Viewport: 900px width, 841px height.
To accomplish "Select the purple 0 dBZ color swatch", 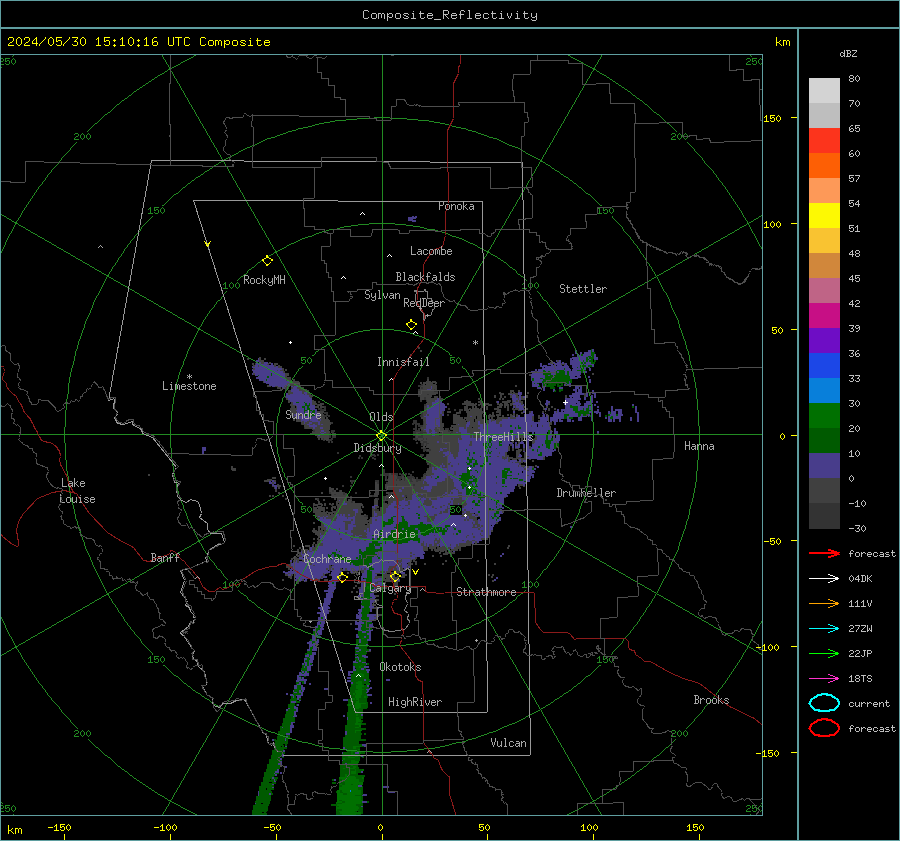I will point(824,465).
